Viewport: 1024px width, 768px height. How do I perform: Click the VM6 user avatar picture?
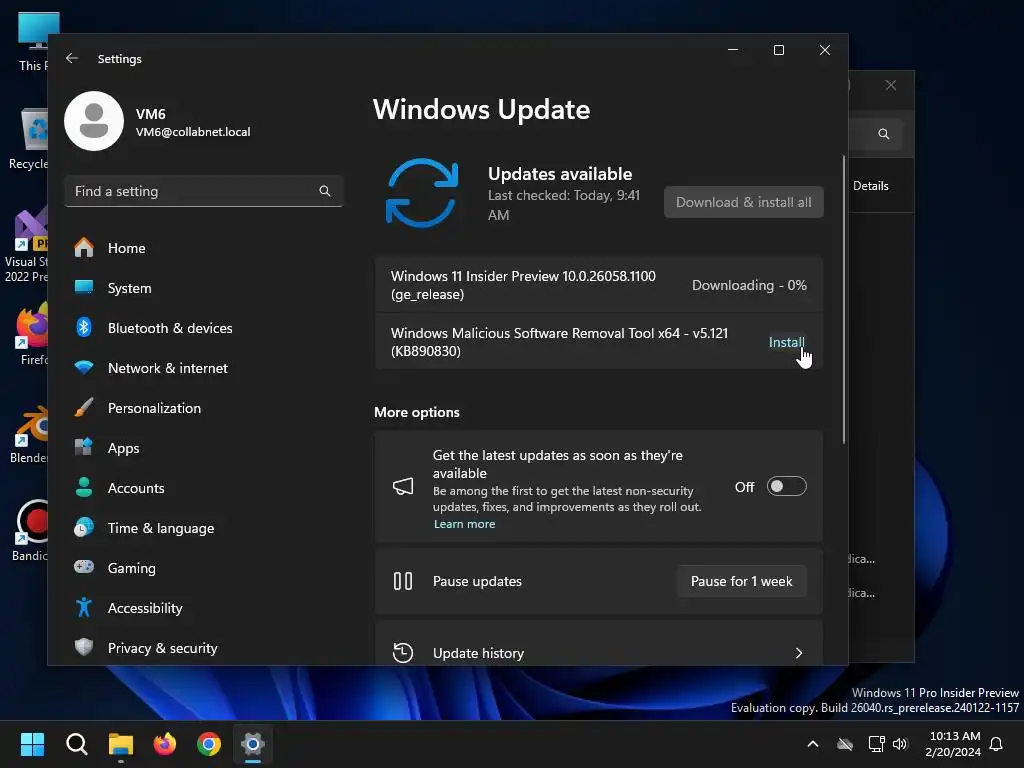point(94,121)
